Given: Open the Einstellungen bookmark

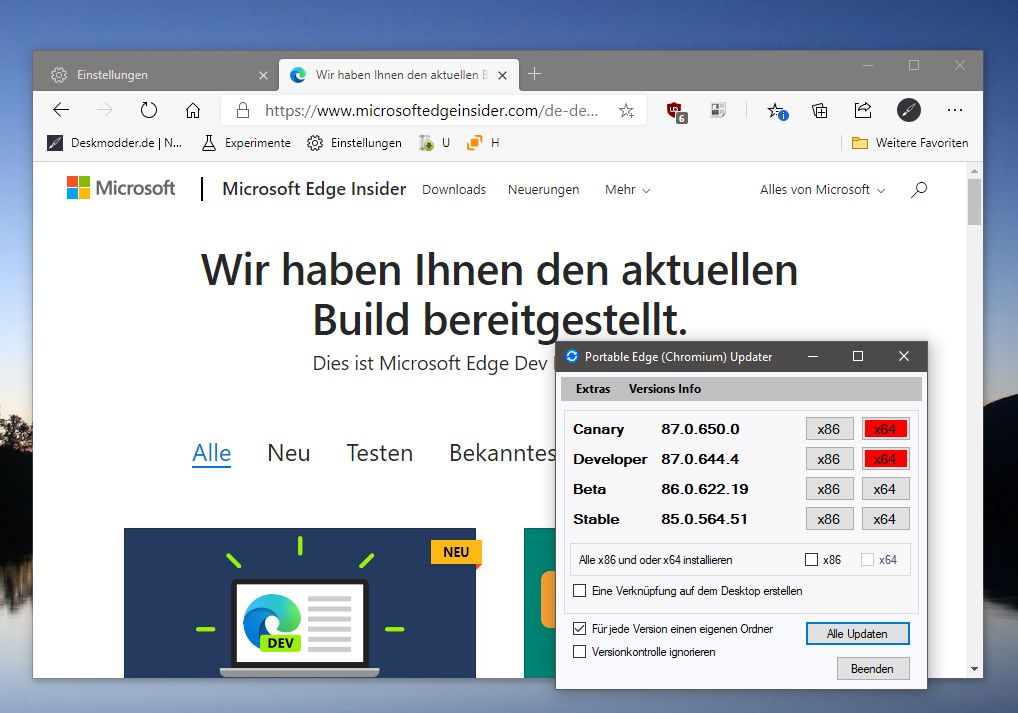Looking at the screenshot, I should coord(354,143).
